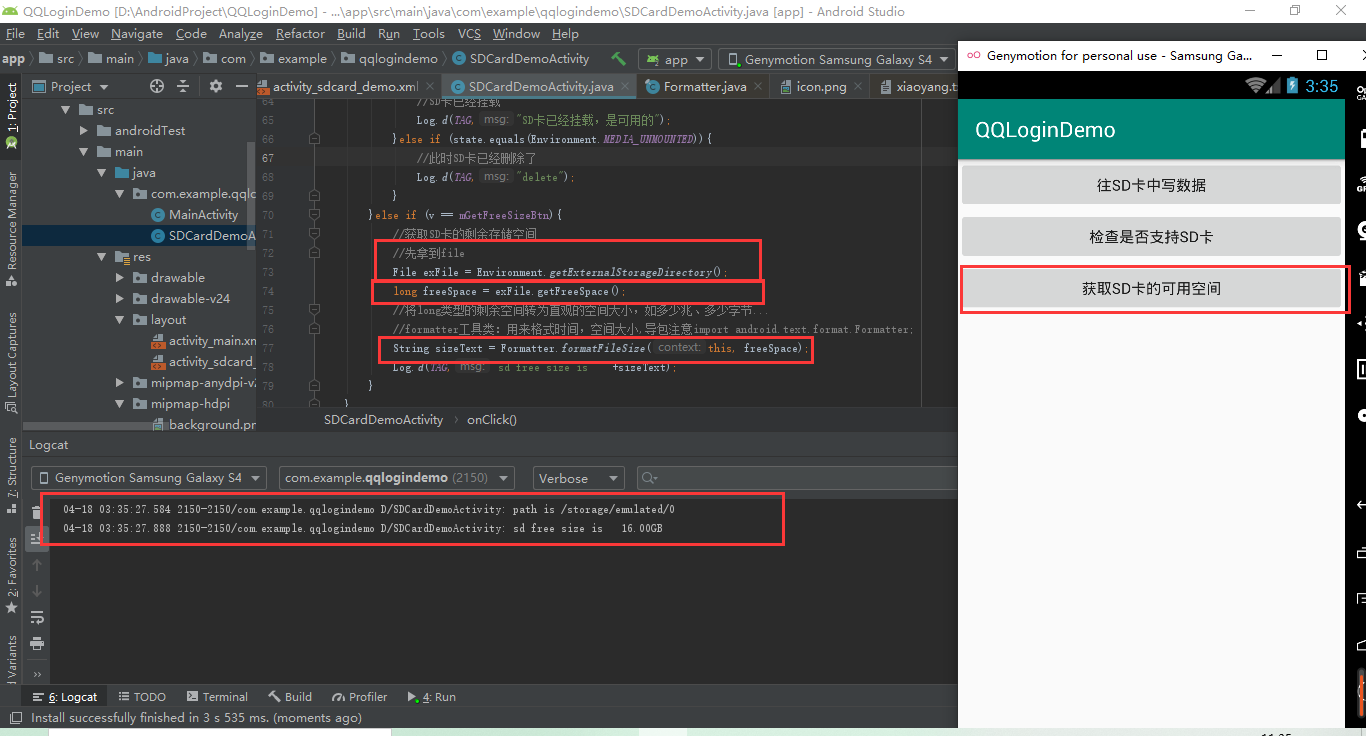Open the Verbose log level dropdown
The height and width of the screenshot is (736, 1366).
point(579,478)
